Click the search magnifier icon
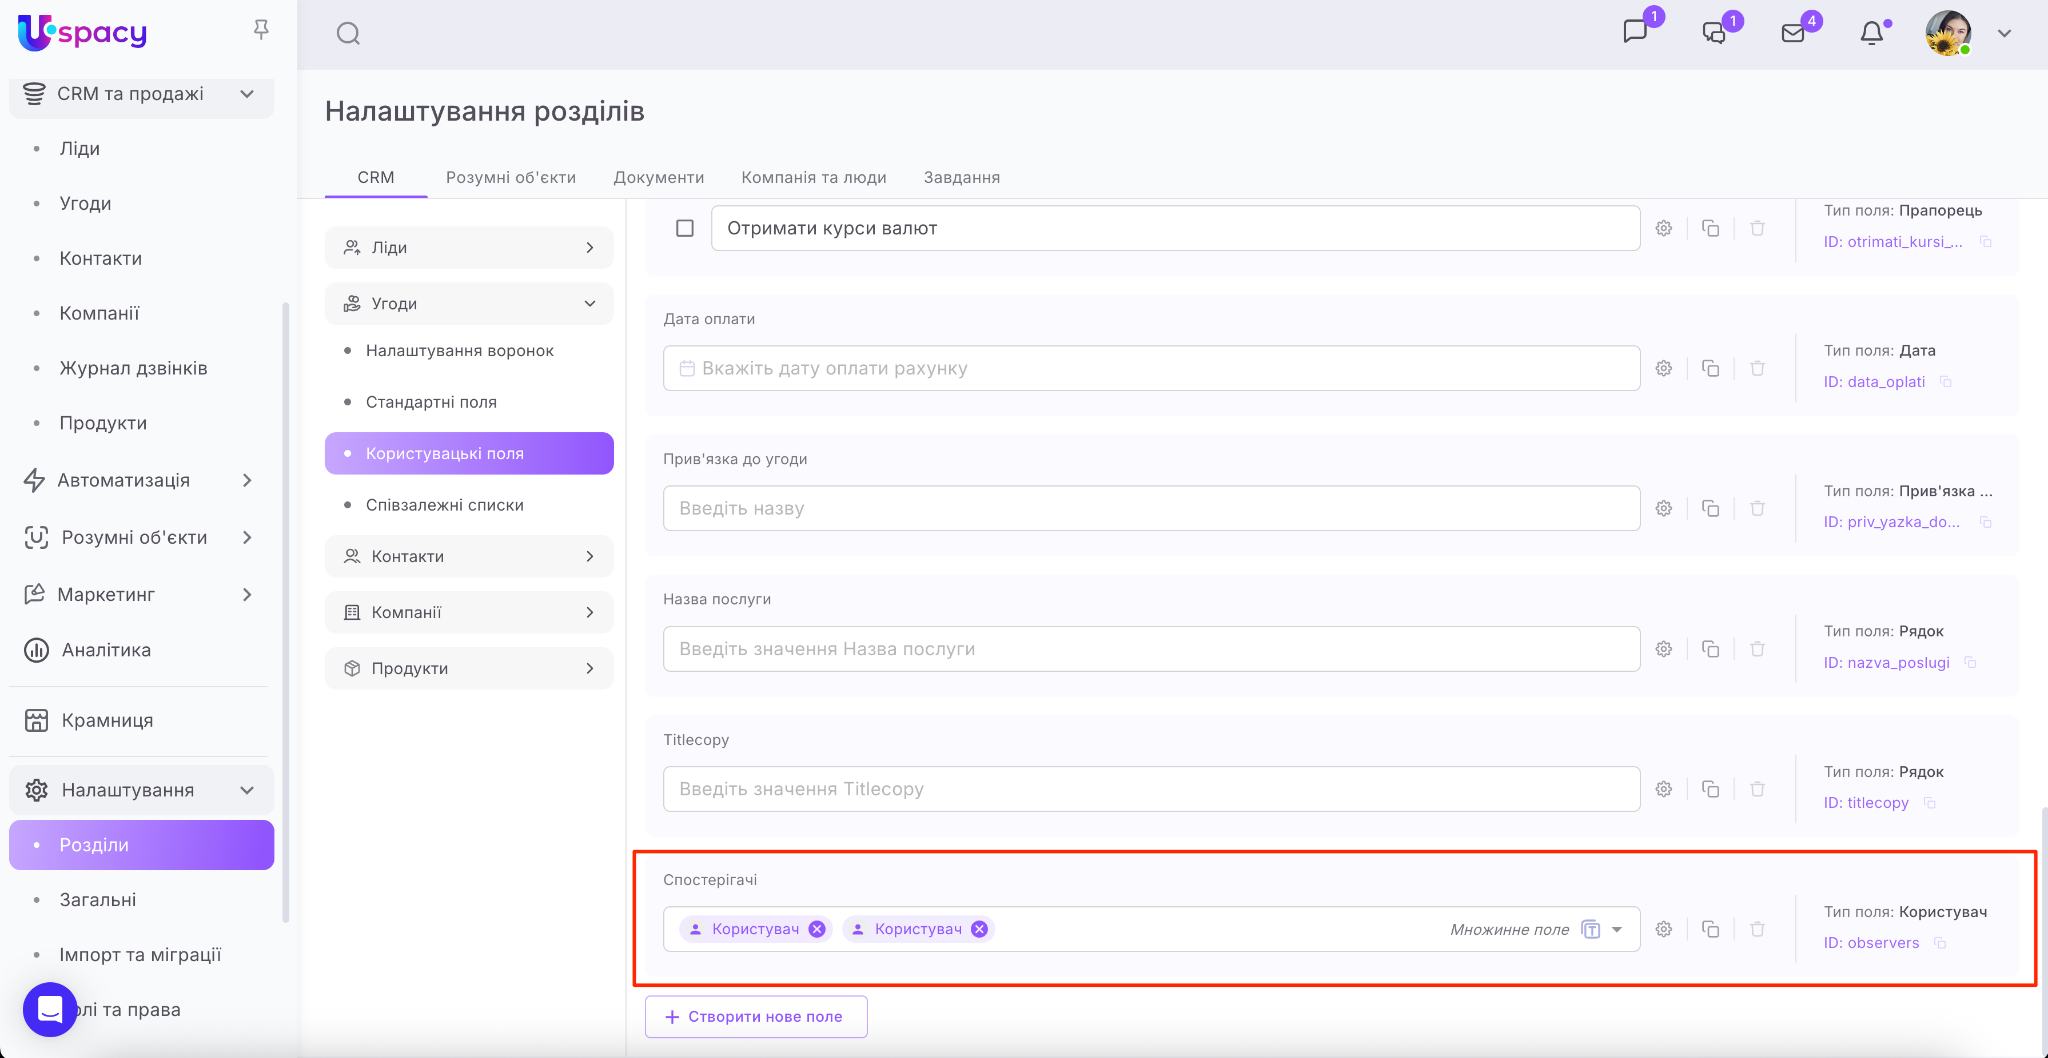 [x=348, y=34]
